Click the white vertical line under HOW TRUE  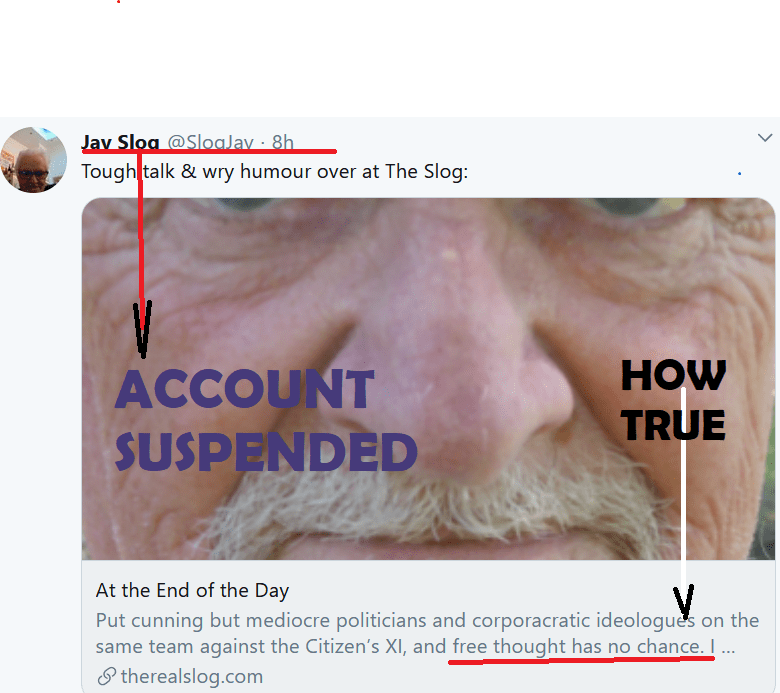[x=683, y=490]
